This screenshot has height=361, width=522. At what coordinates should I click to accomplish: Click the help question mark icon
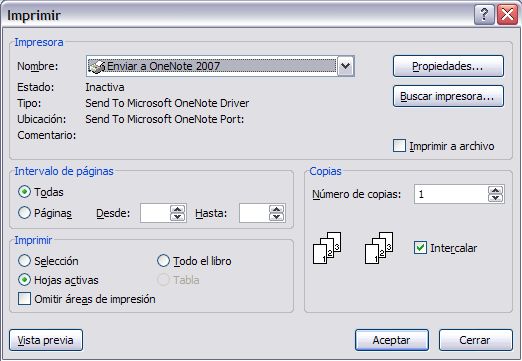[484, 15]
